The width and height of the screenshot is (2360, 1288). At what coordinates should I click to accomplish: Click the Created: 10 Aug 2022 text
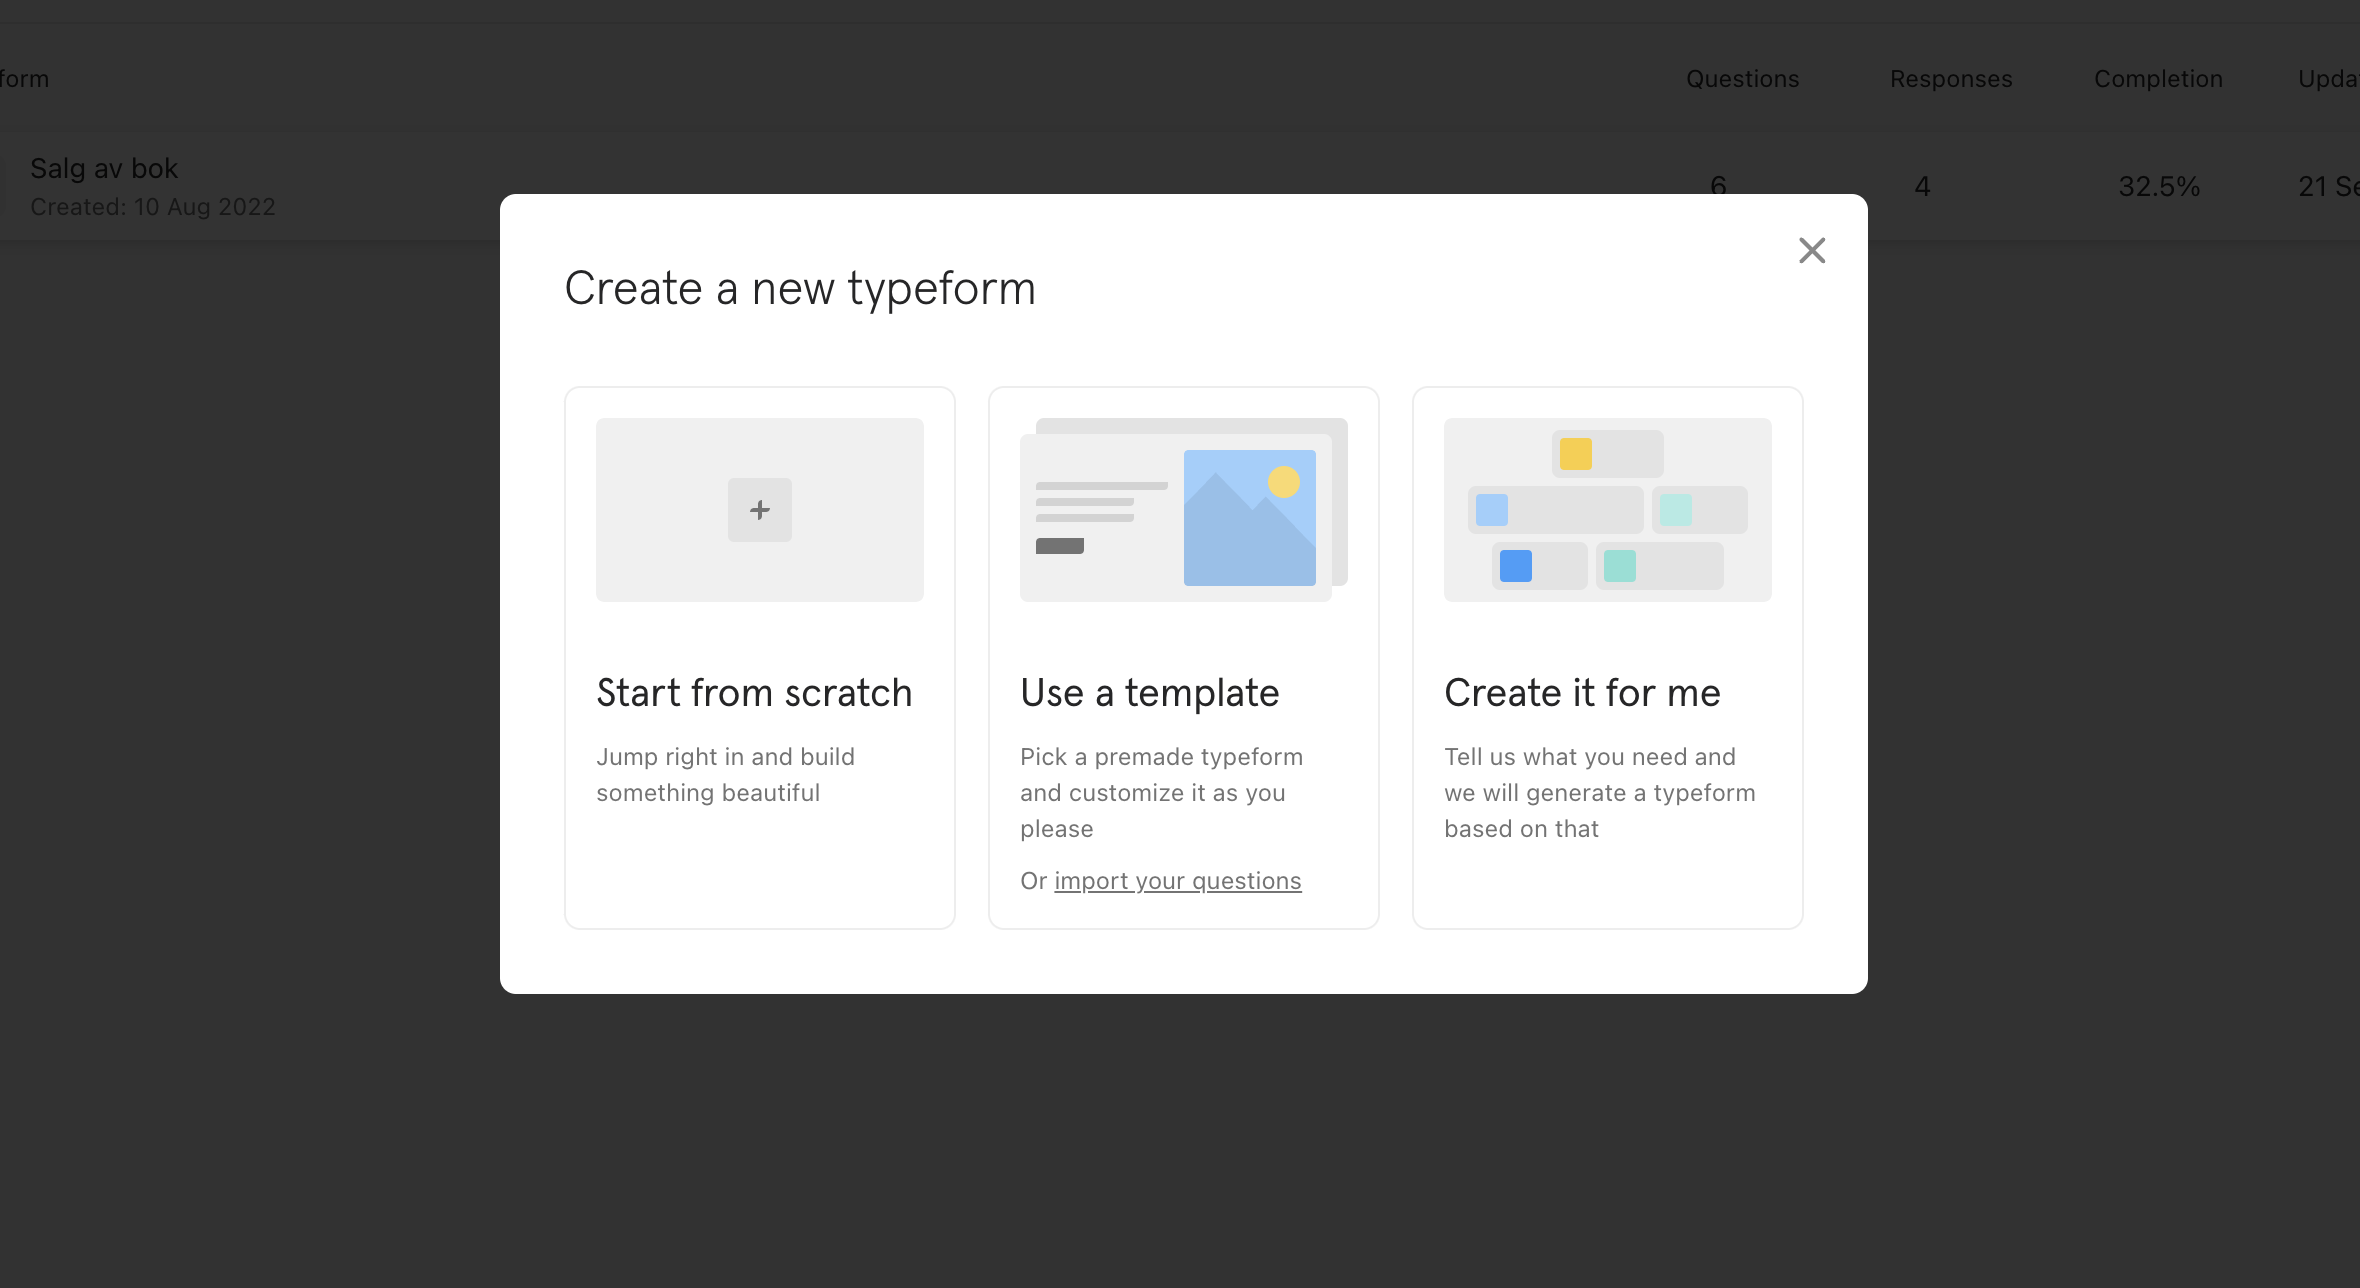[153, 207]
